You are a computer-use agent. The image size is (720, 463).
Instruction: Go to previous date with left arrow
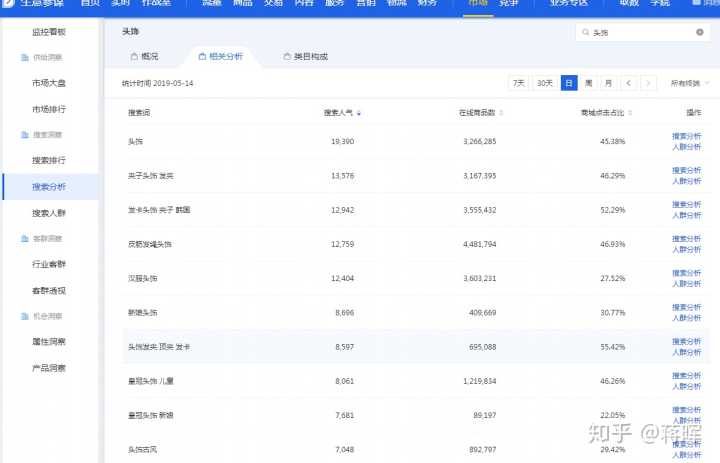[628, 83]
